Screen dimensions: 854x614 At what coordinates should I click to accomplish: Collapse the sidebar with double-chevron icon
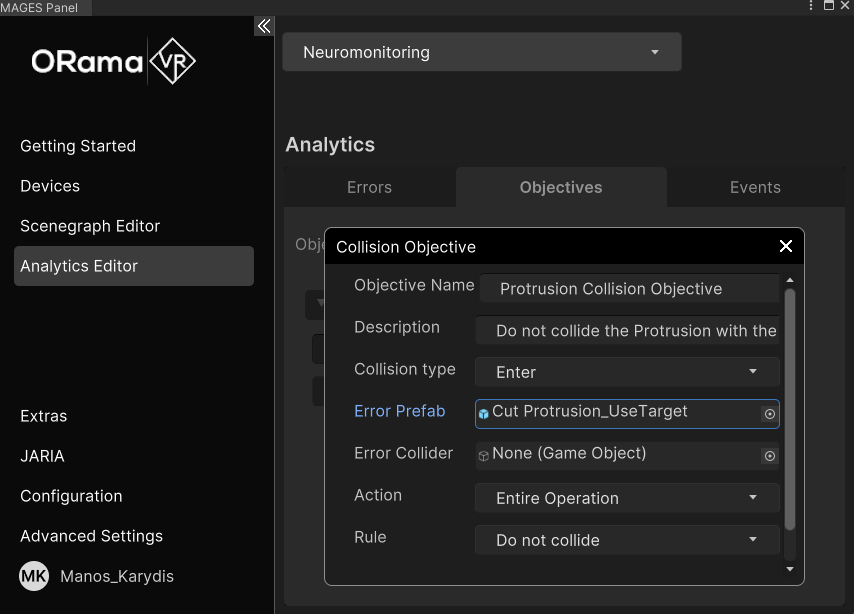(263, 26)
